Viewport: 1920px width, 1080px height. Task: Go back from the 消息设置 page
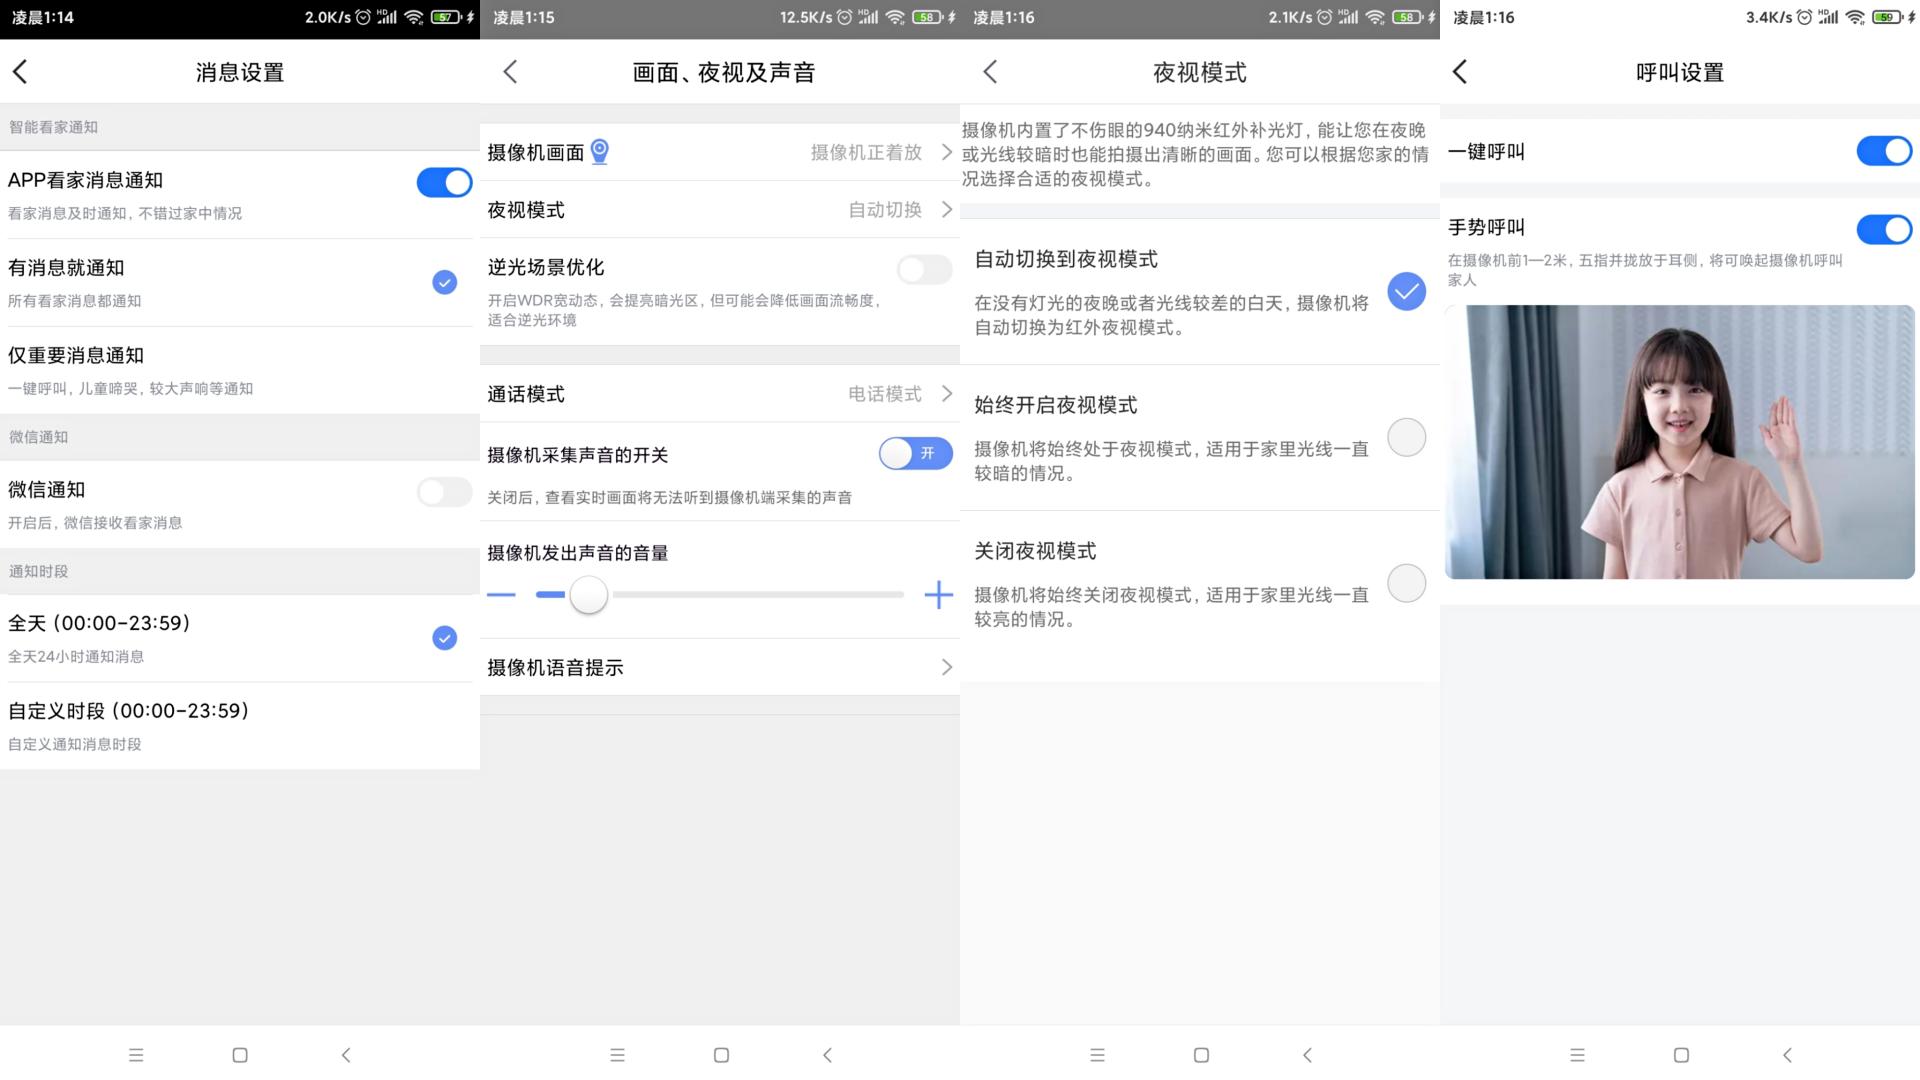pos(22,71)
